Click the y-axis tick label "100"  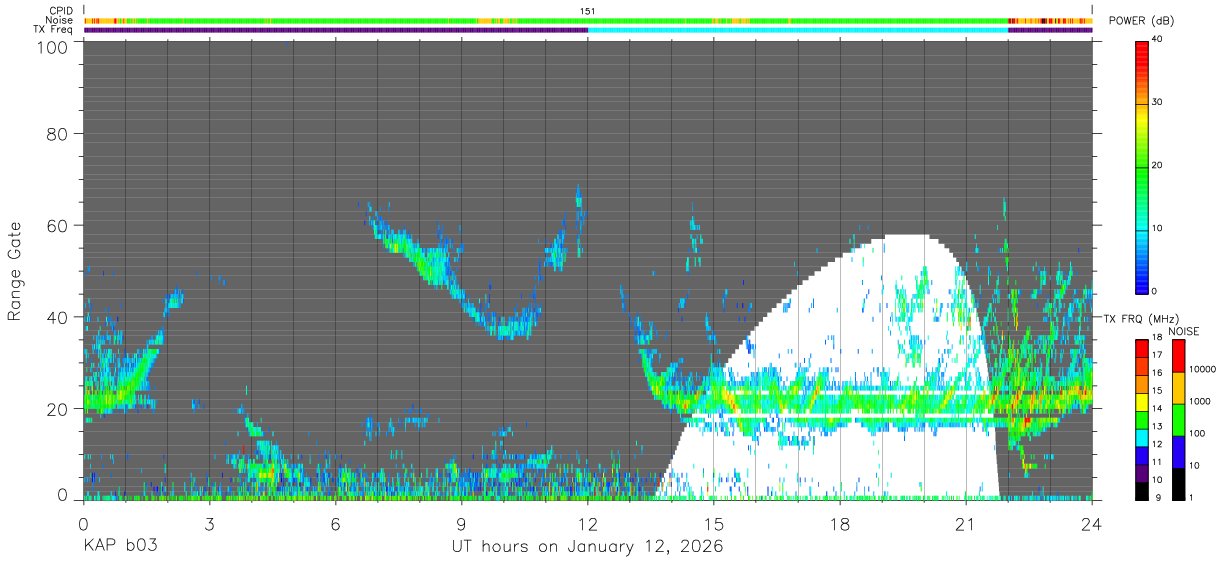pyautogui.click(x=52, y=48)
